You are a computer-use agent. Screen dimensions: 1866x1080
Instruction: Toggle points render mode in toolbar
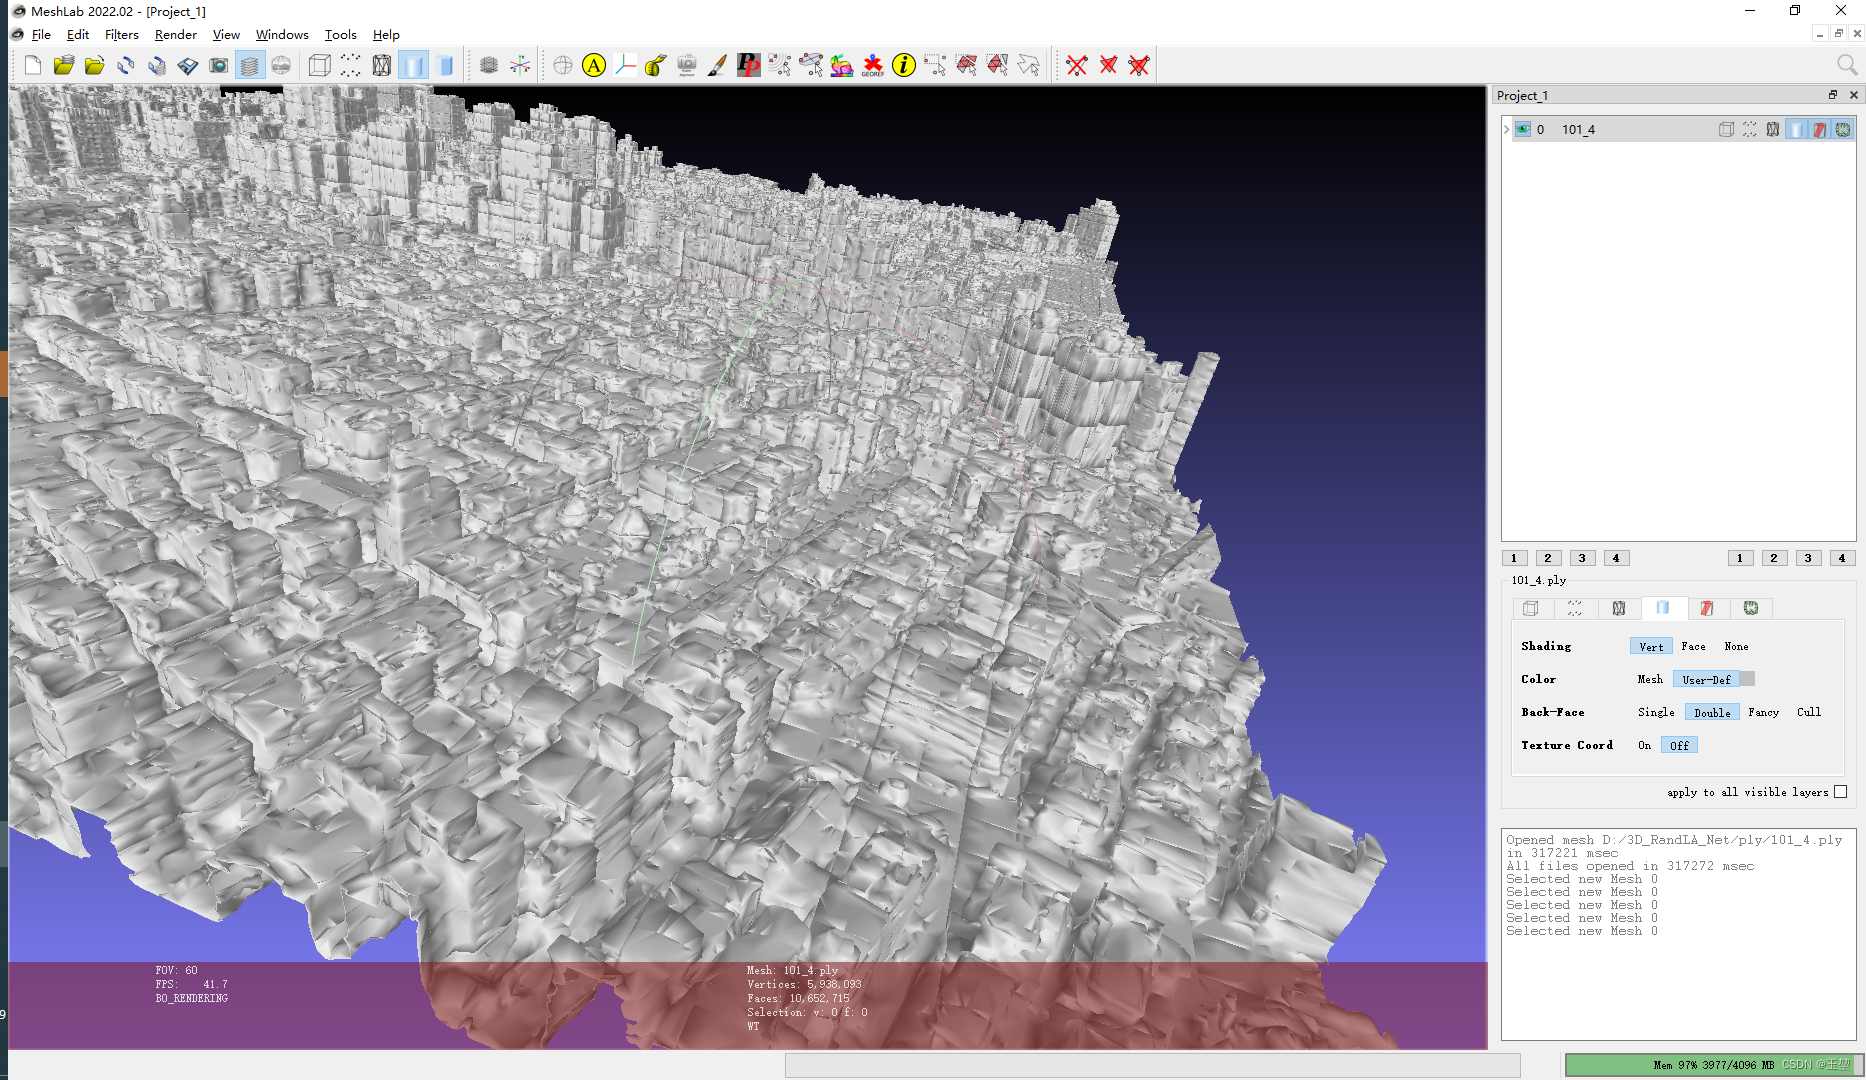pos(351,66)
